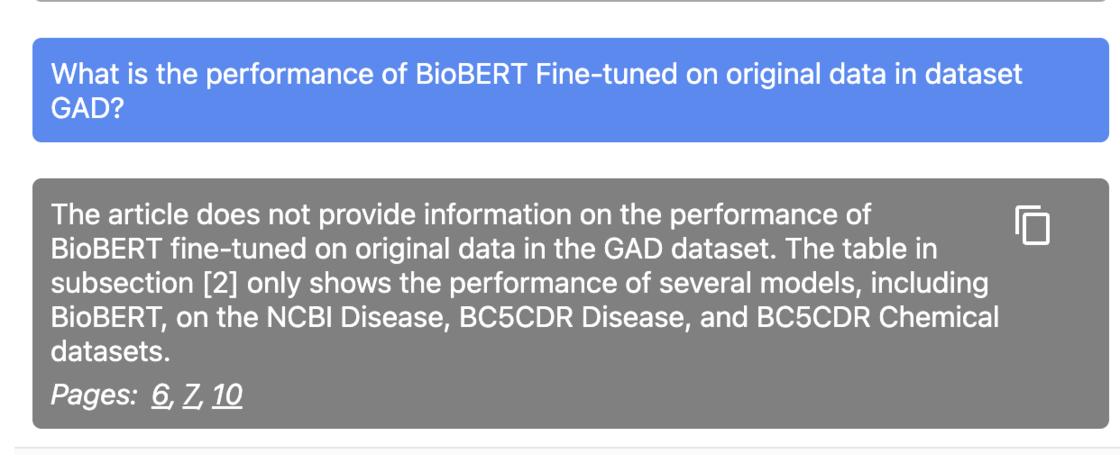
Task: Click "several models" in the answer text
Action: [x=784, y=284]
